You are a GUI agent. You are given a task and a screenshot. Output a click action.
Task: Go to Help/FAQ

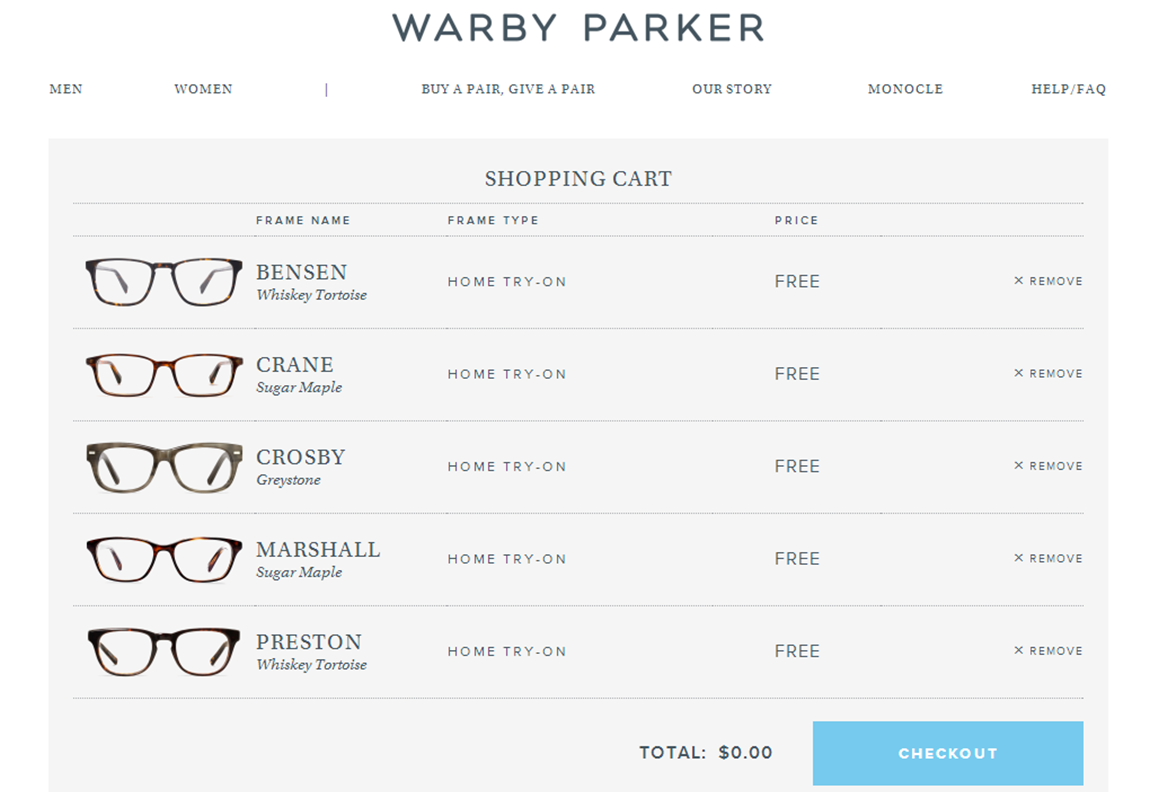[x=1068, y=89]
